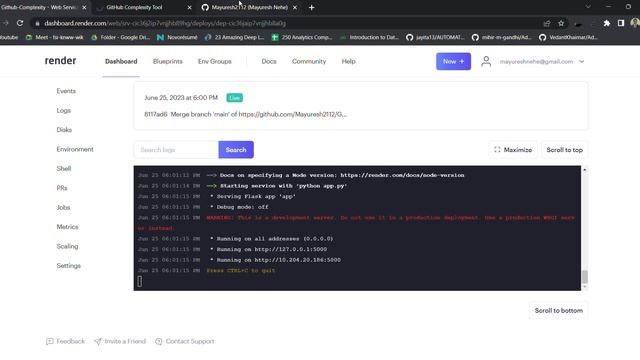Open 23 Amazing Deep L... bookmark

pyautogui.click(x=235, y=37)
